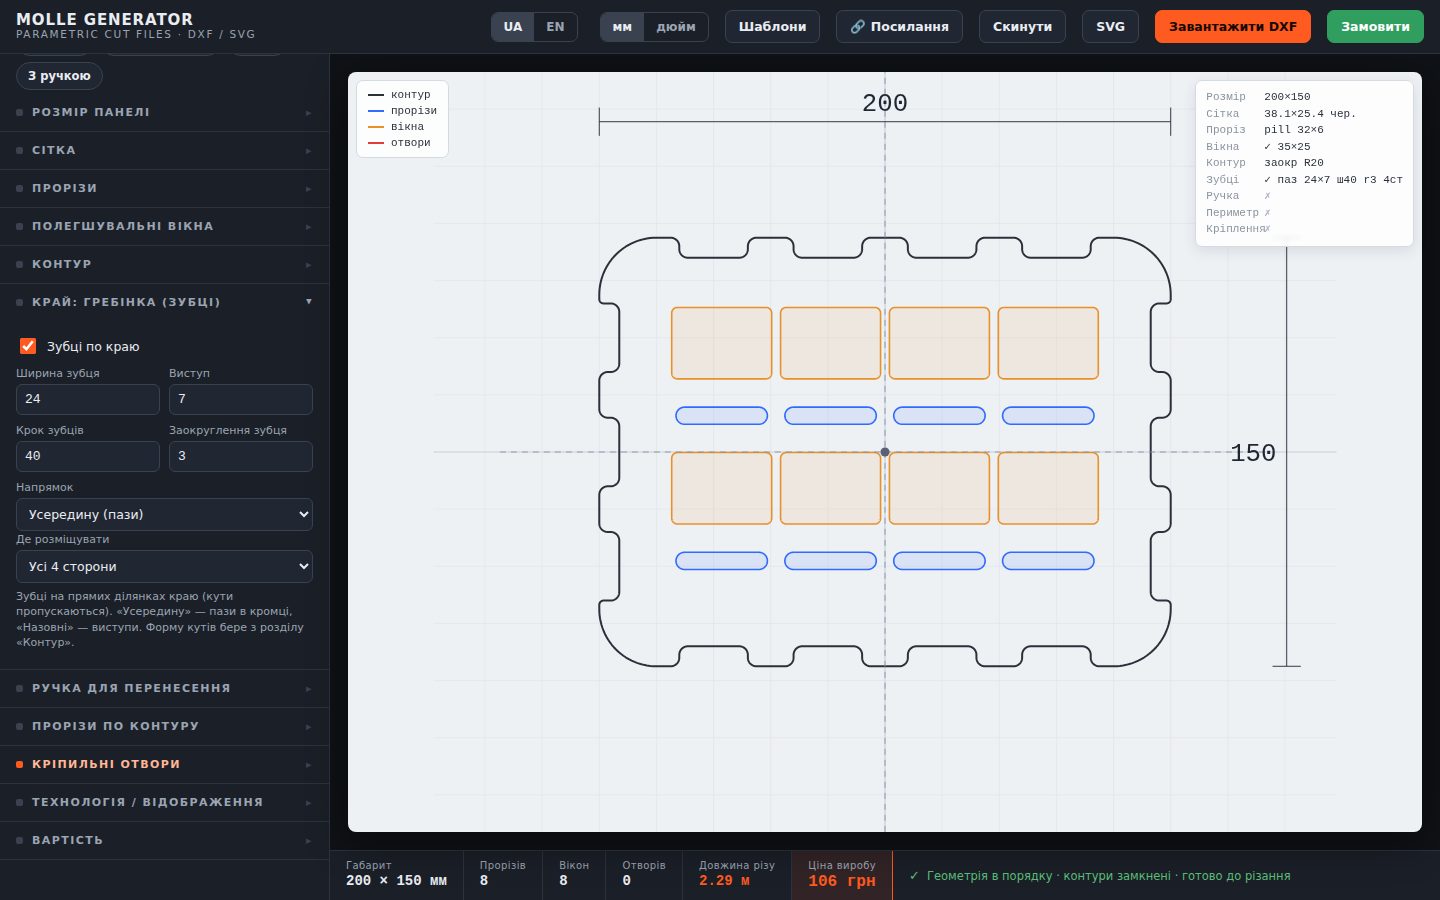Click the Виступ input field
The image size is (1440, 900).
241,399
